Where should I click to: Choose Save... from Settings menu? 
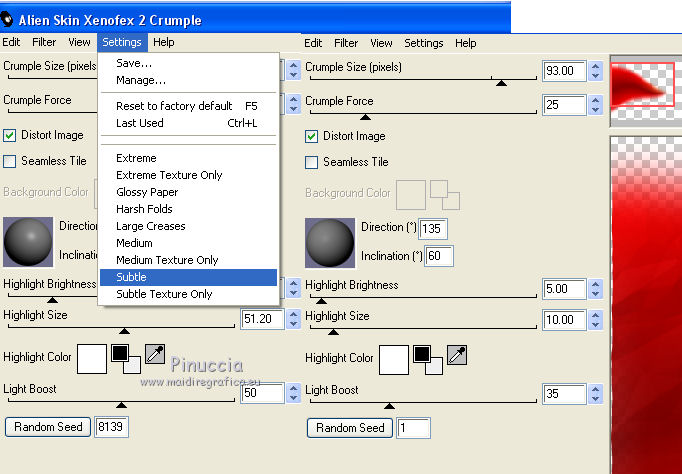pos(188,63)
